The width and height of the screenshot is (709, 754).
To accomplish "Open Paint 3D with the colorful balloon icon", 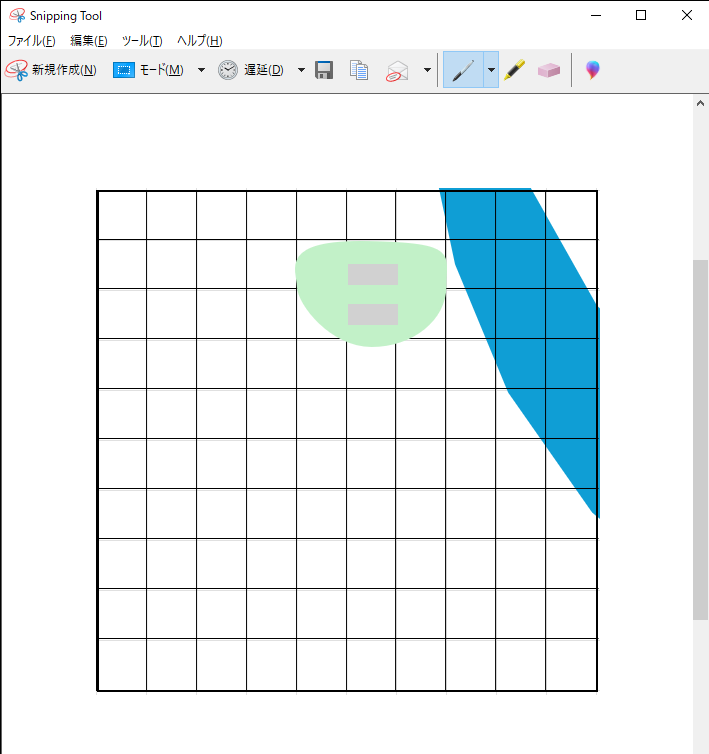I will (593, 70).
